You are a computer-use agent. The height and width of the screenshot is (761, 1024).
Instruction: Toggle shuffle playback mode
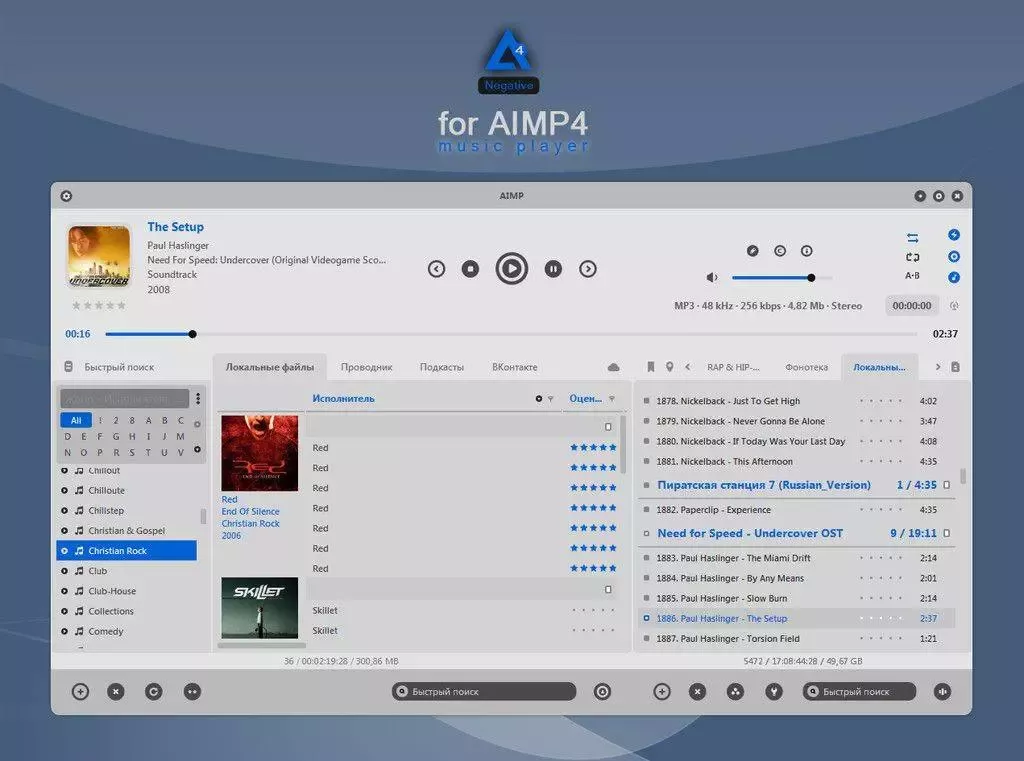click(x=912, y=237)
